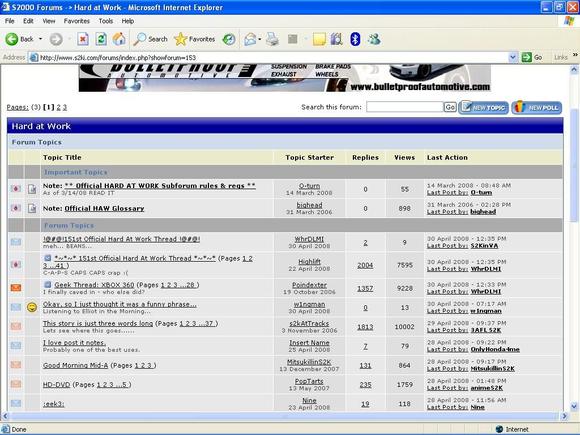Expand the Back button history dropdown arrow

(x=40, y=39)
